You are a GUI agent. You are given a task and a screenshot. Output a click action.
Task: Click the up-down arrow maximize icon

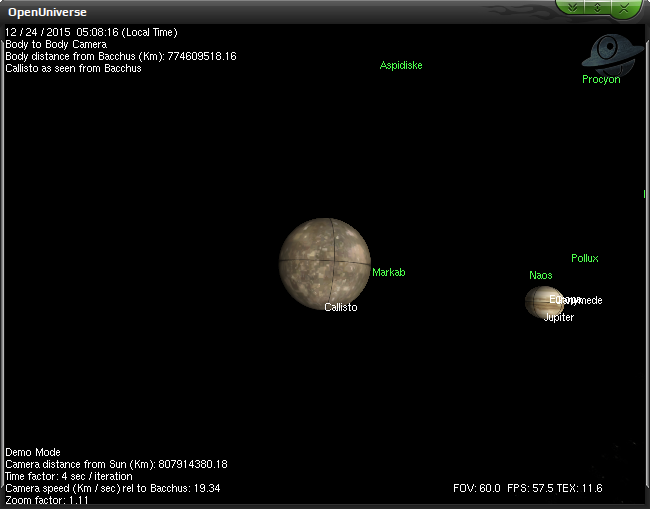[x=597, y=8]
